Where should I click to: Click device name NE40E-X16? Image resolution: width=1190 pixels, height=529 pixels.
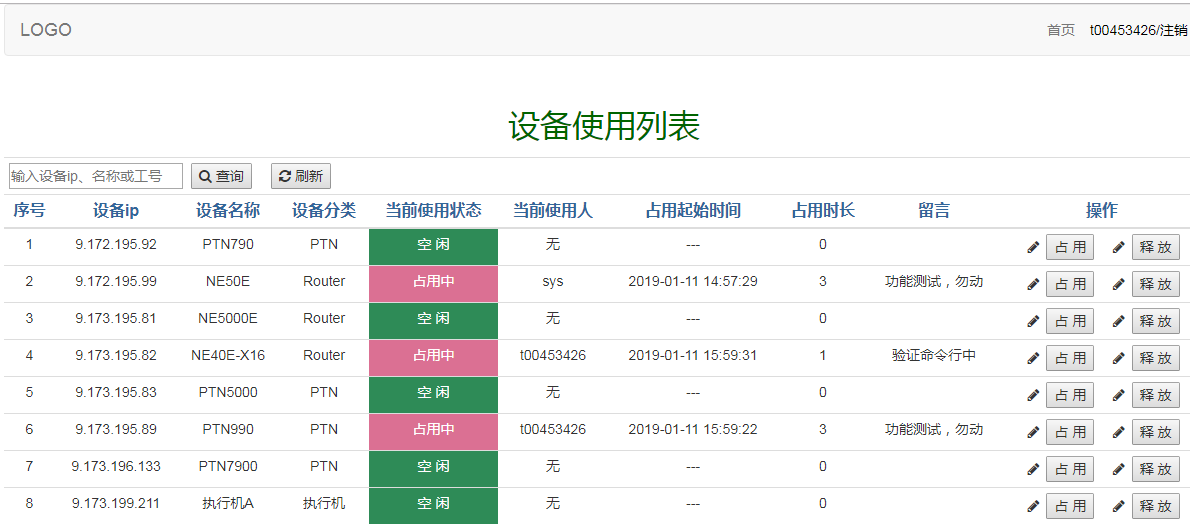(228, 355)
